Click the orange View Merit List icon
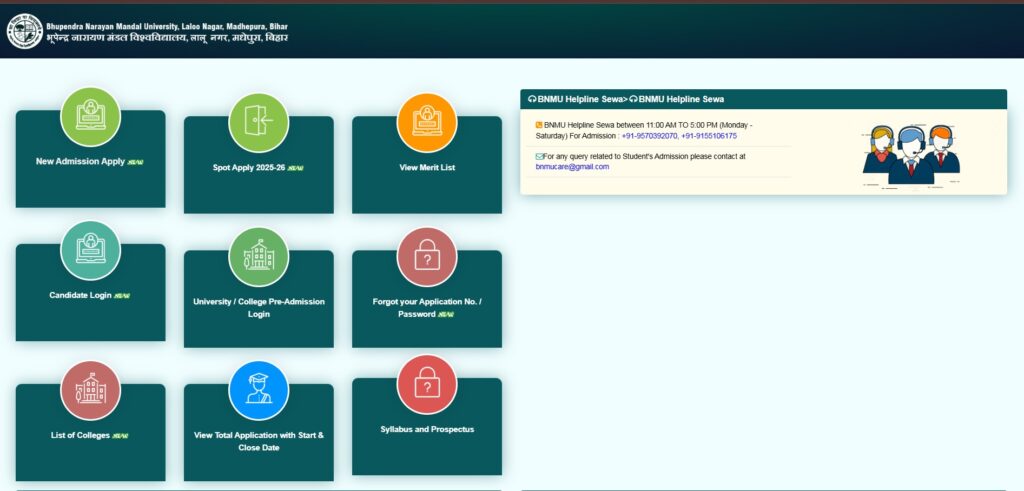Viewport: 1024px width, 491px height. pyautogui.click(x=427, y=122)
